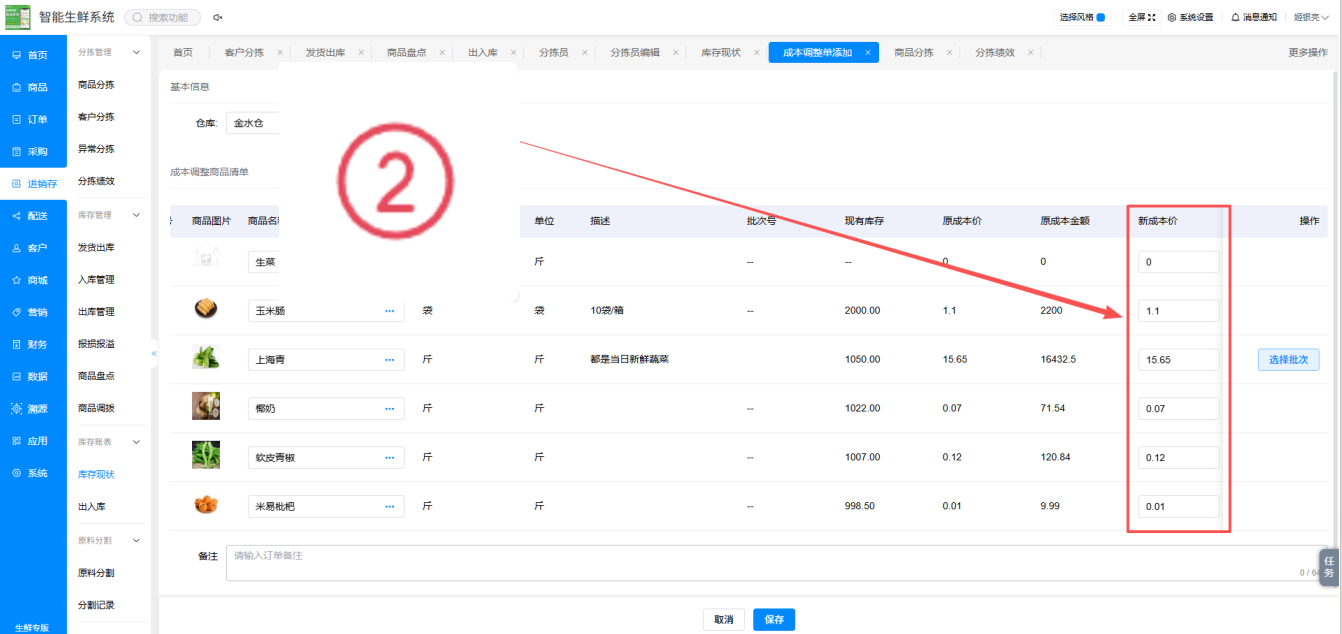Viewport: 1342px width, 634px height.
Task: Click the 系统设置 gear icon
Action: click(1172, 17)
